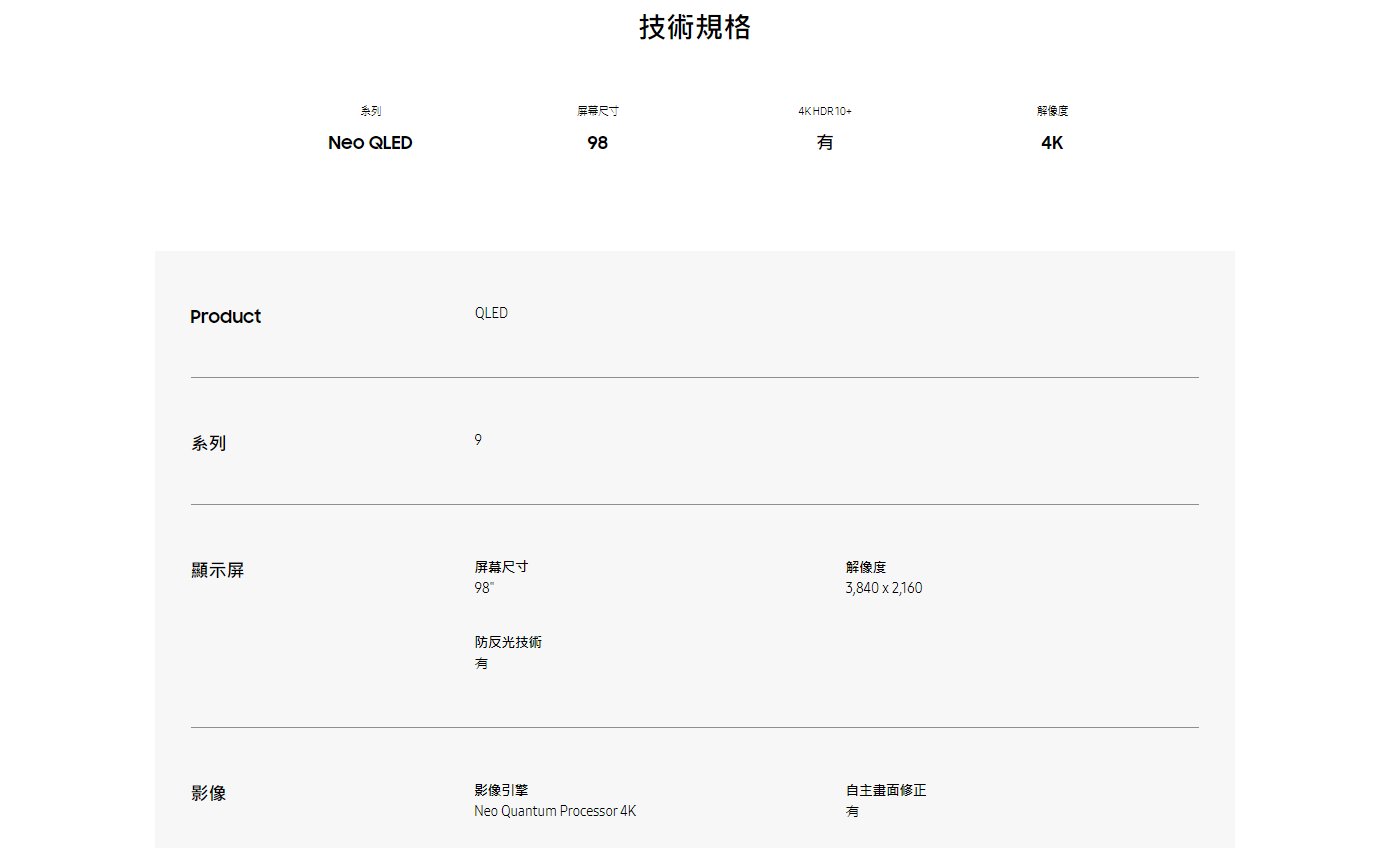Image resolution: width=1381 pixels, height=848 pixels.
Task: Click the 4K HDR10+ summary label
Action: tap(825, 111)
